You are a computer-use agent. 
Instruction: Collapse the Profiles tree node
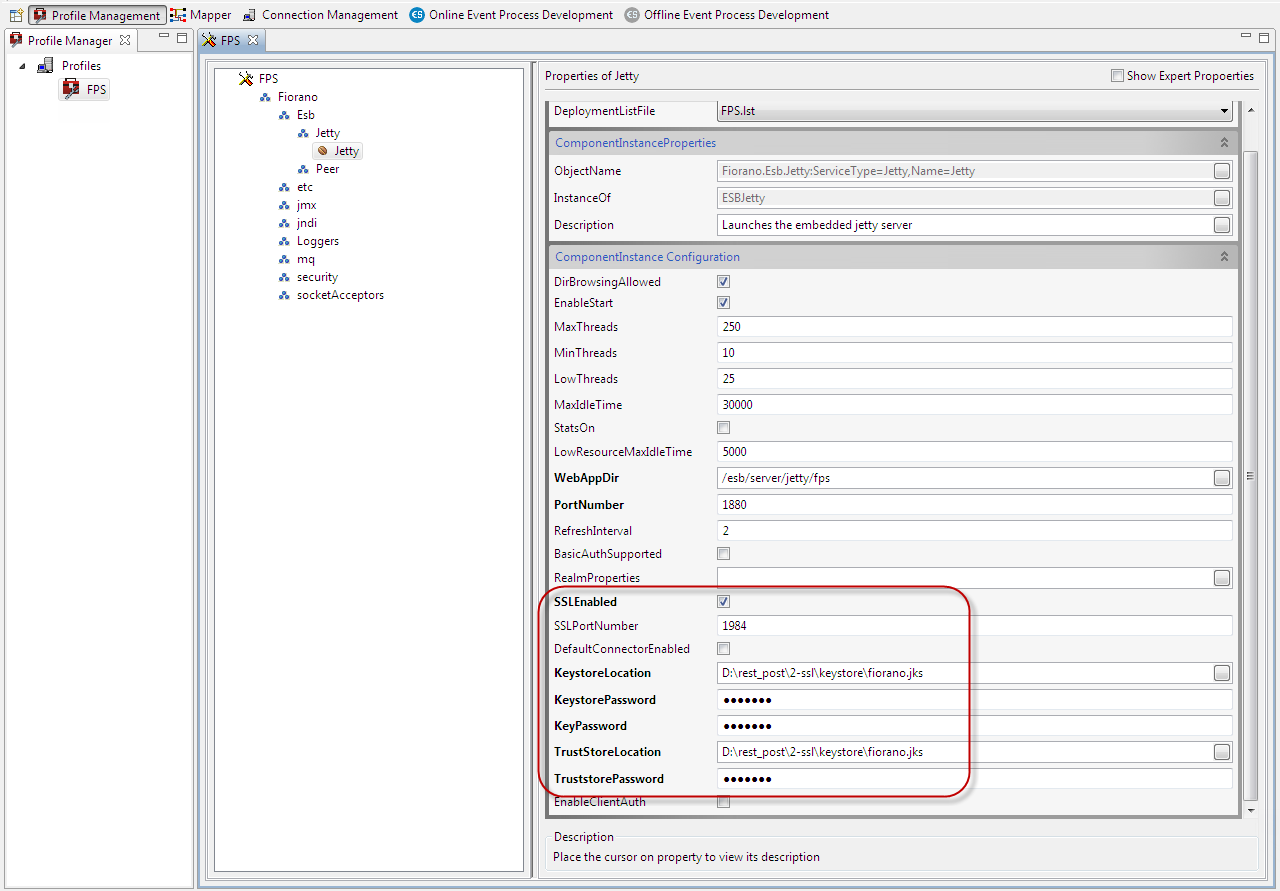click(22, 66)
